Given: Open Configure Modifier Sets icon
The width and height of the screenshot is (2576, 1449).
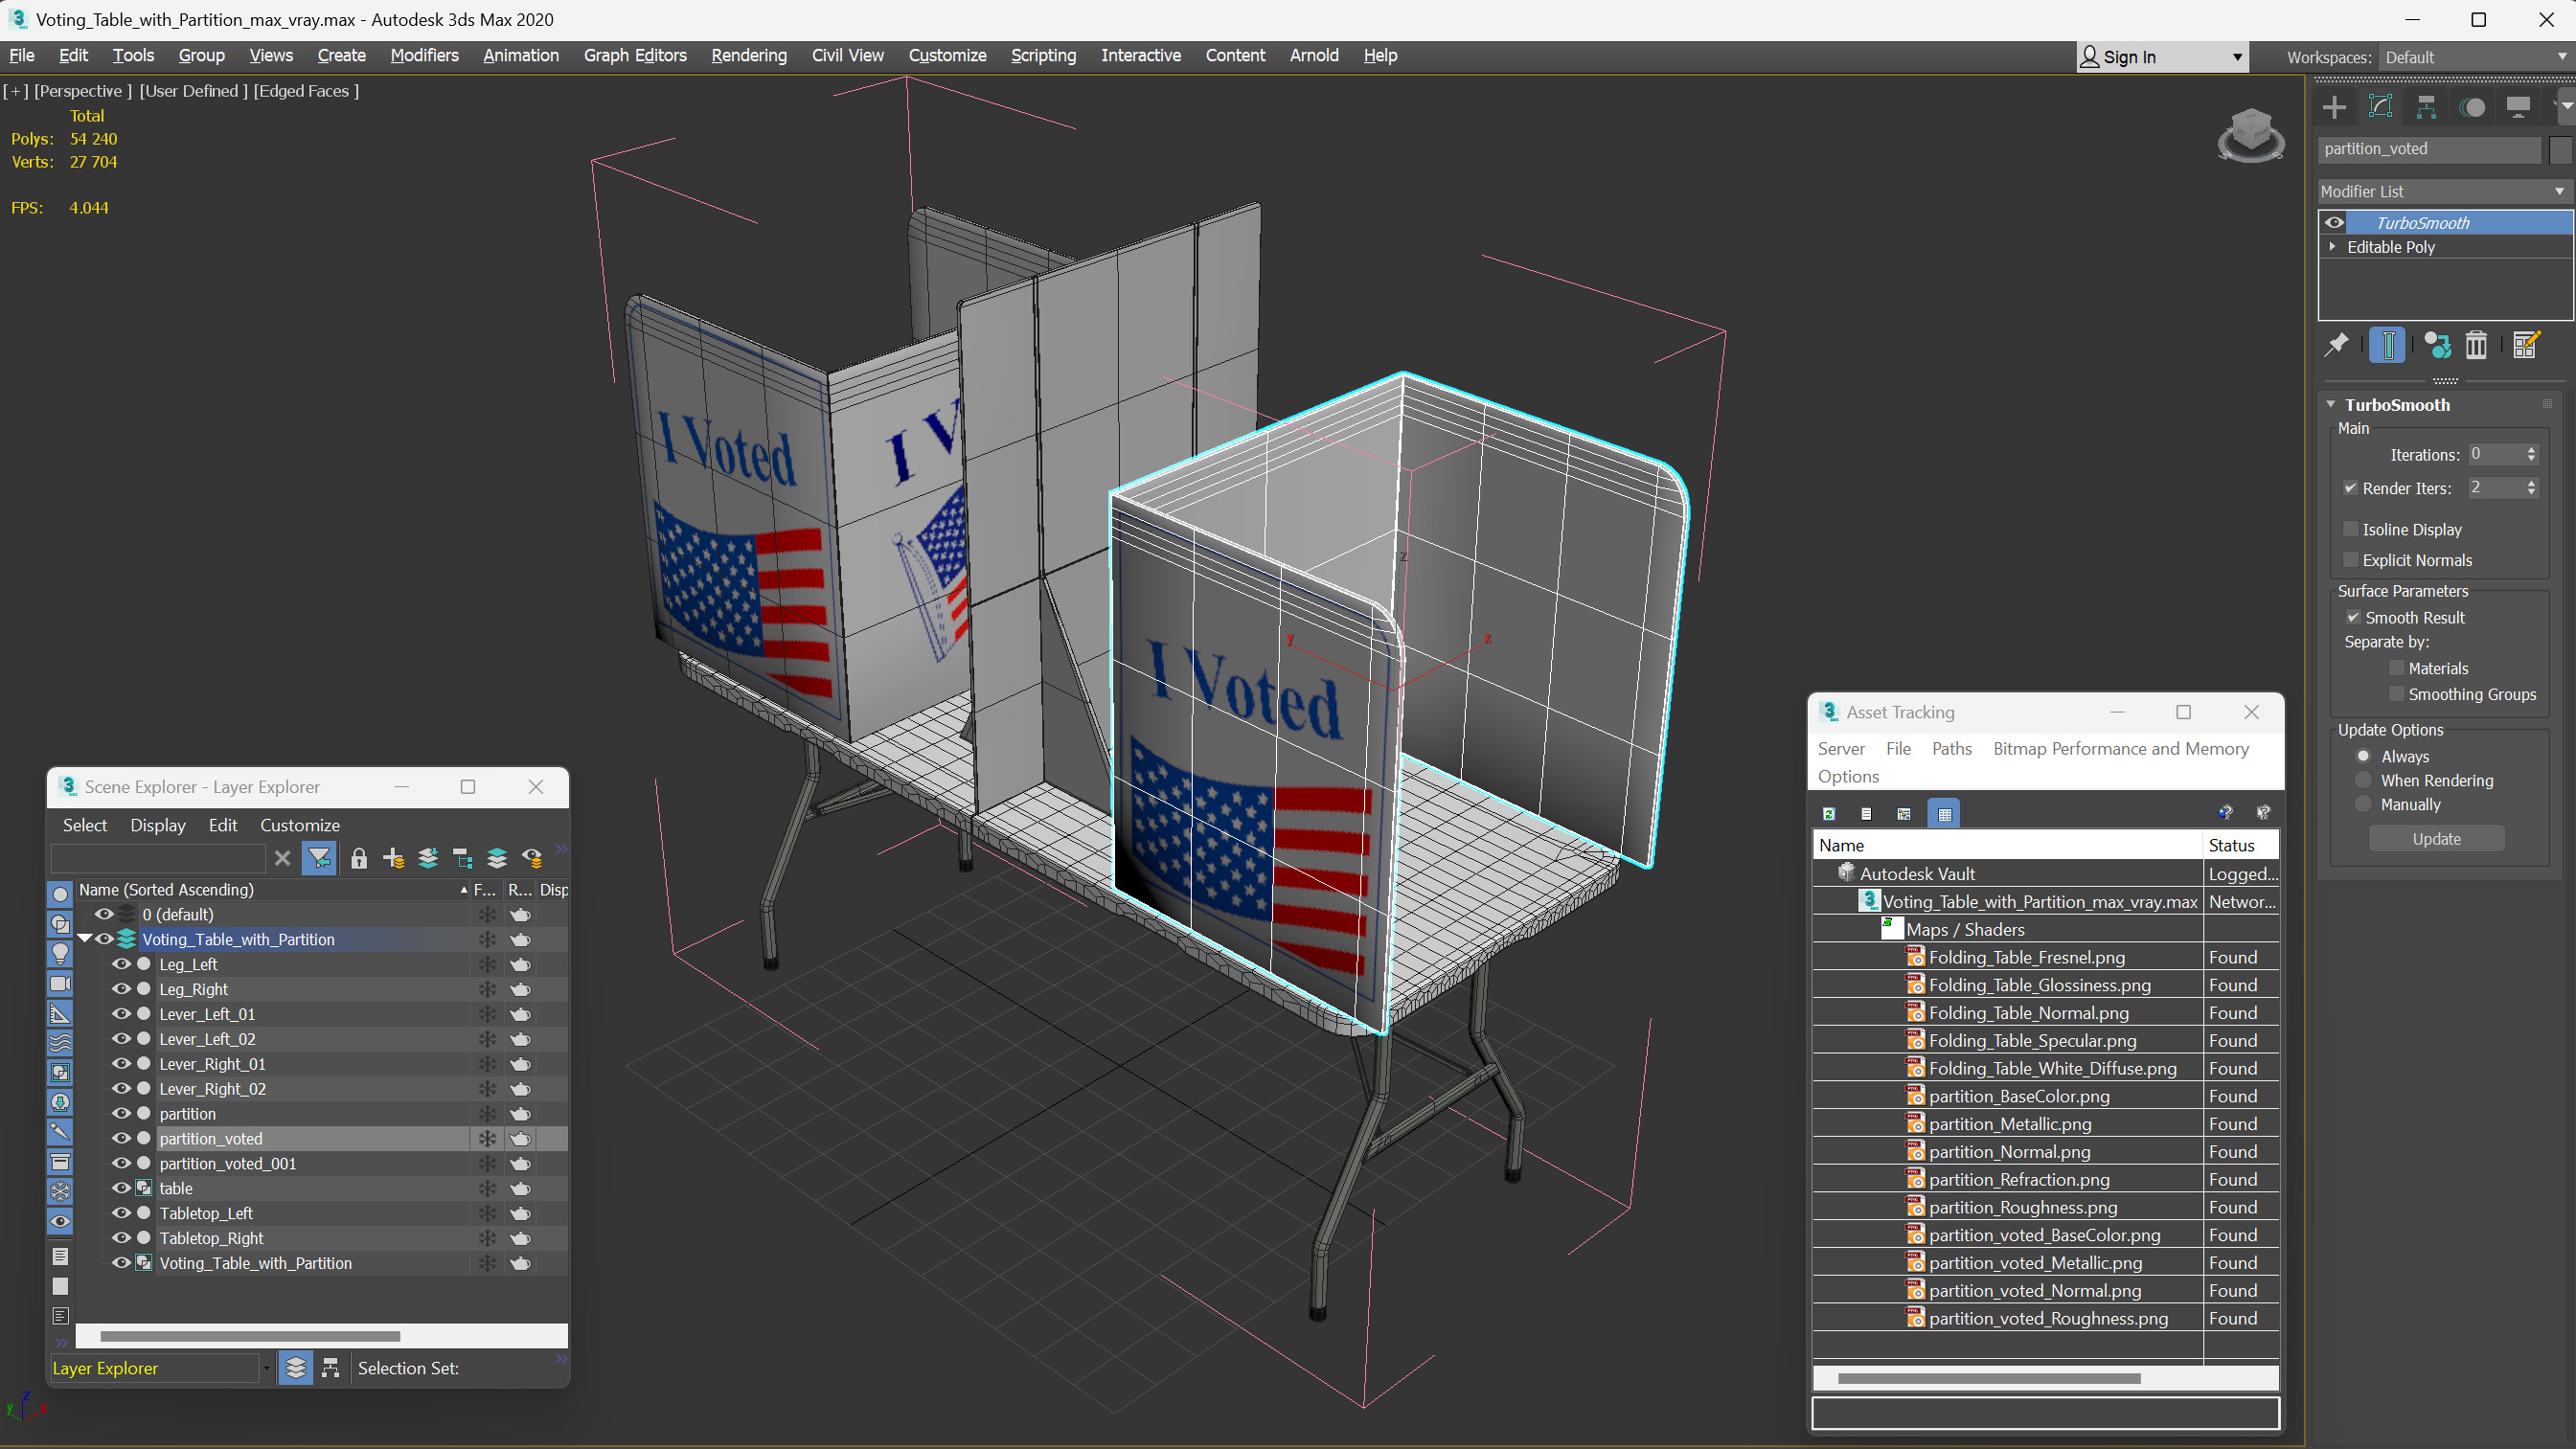Looking at the screenshot, I should point(2525,345).
